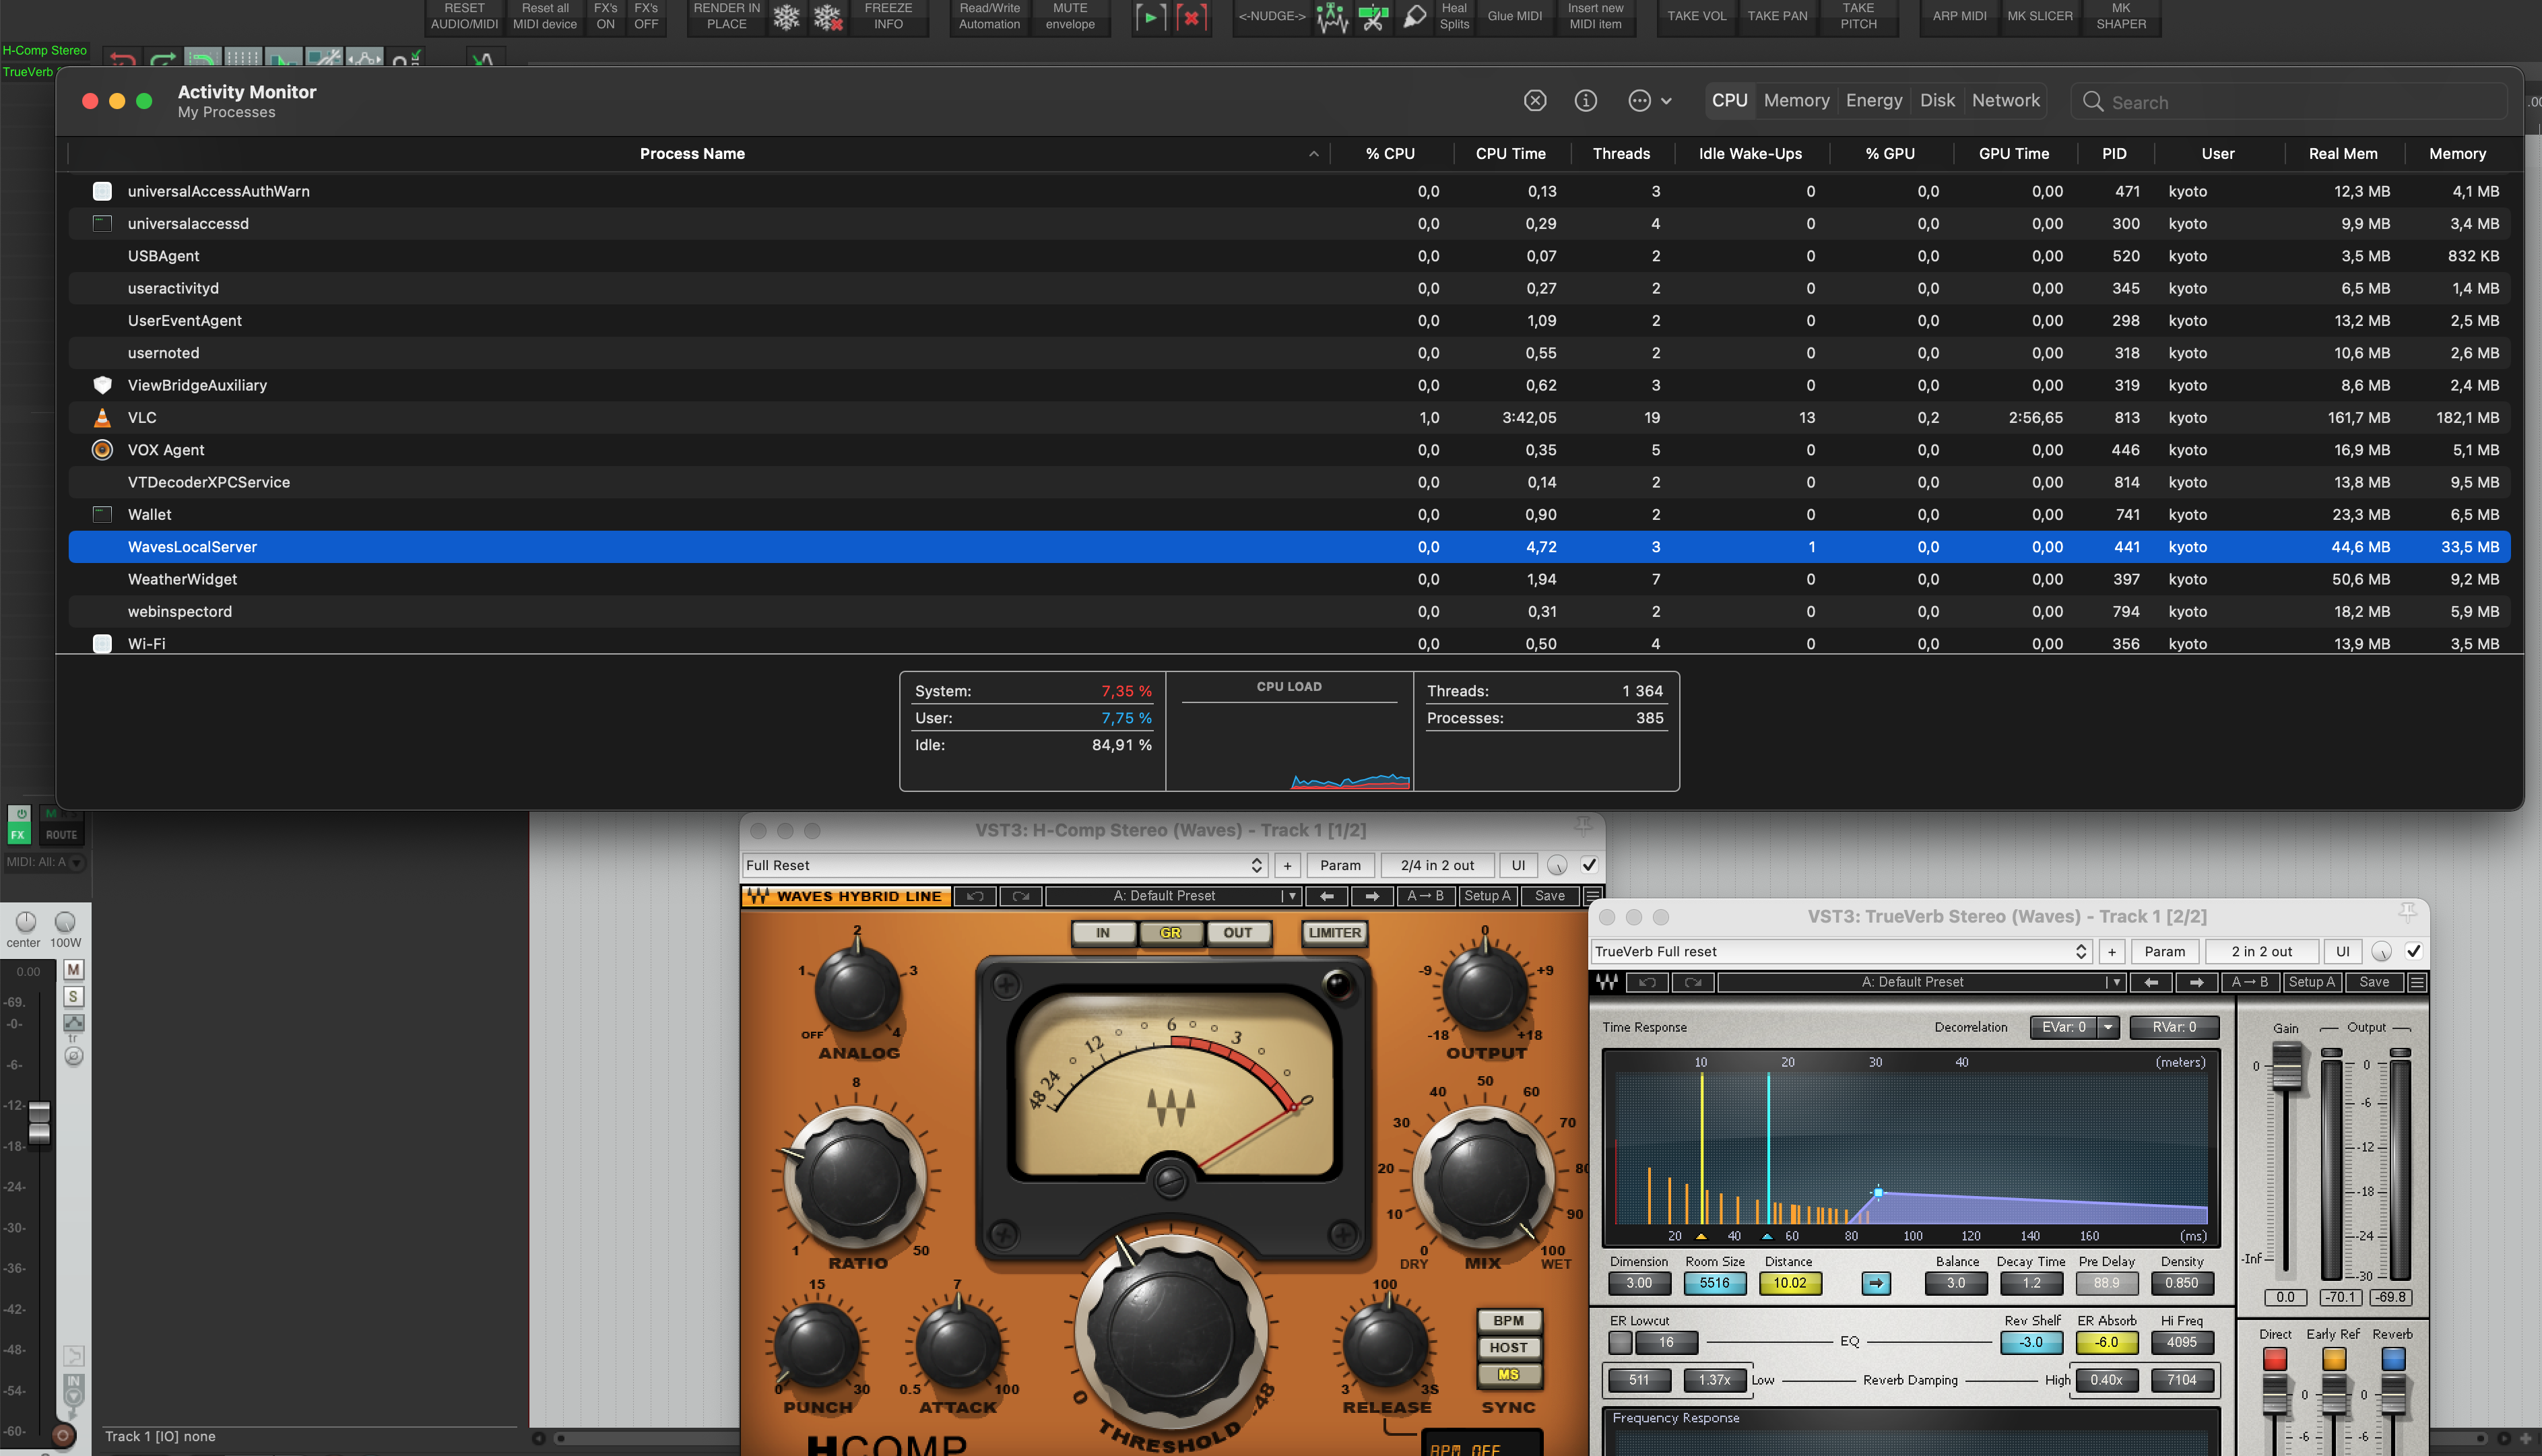Solo Track 1 with the S button
The height and width of the screenshot is (1456, 2542).
tap(73, 997)
